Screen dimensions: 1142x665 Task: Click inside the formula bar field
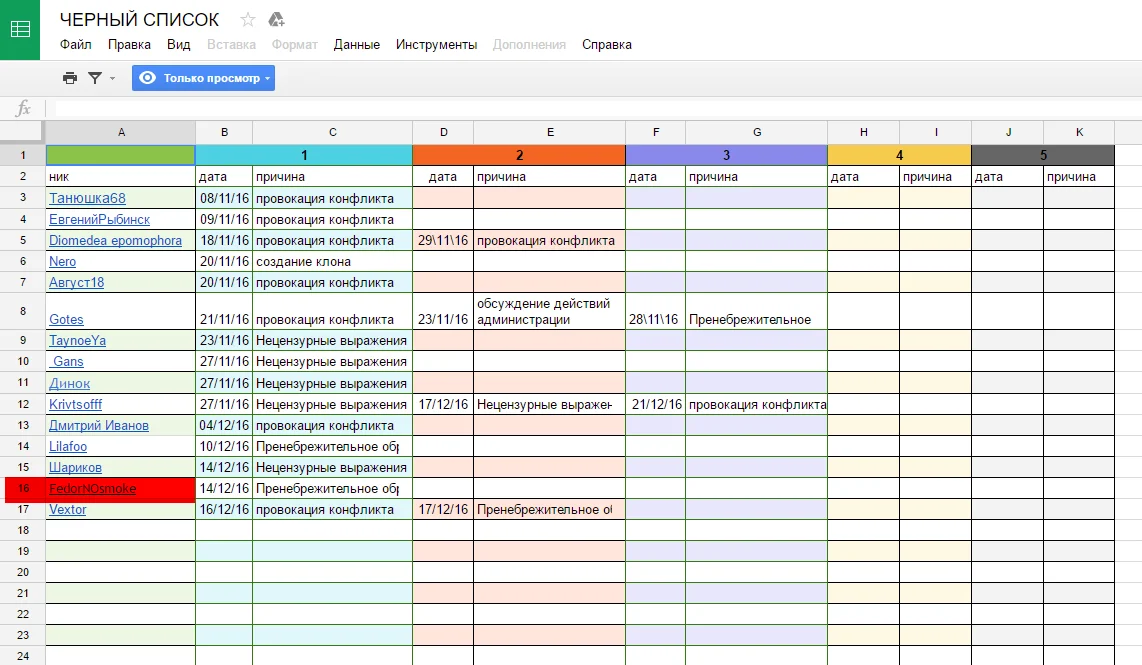[590, 108]
